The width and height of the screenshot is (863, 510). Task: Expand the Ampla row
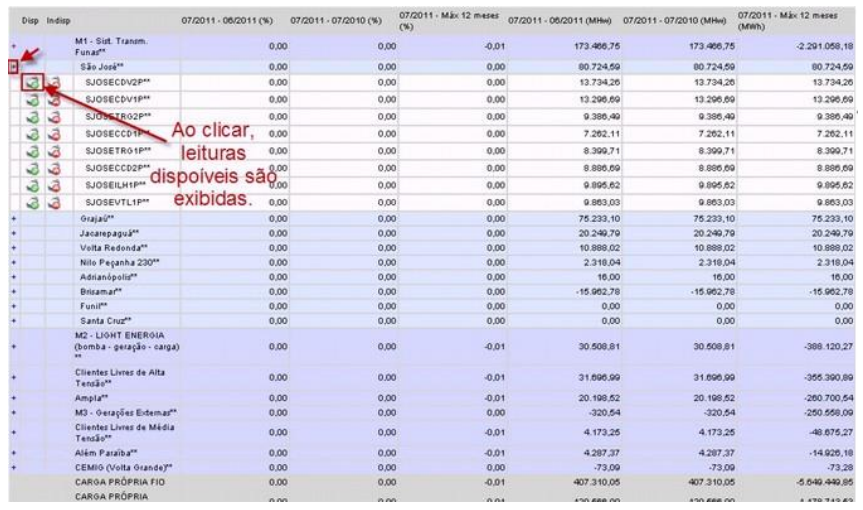click(13, 397)
